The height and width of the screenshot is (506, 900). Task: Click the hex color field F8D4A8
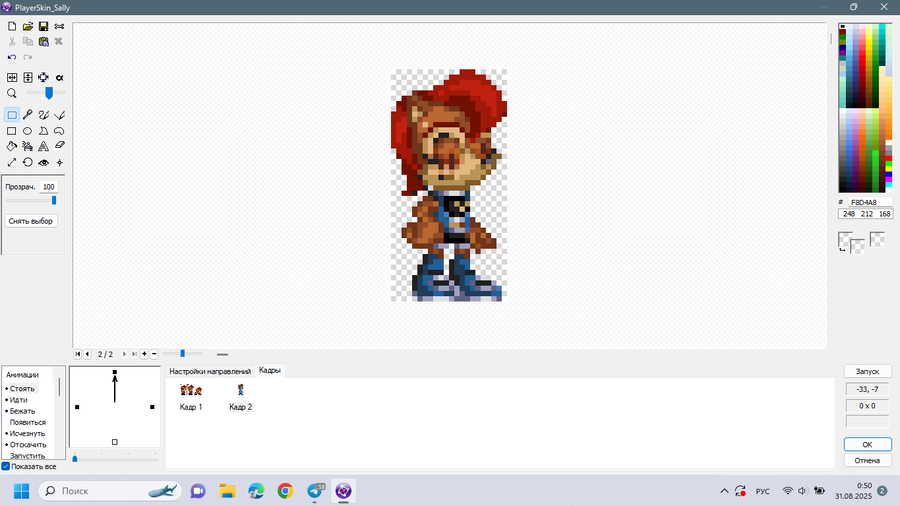pos(869,202)
